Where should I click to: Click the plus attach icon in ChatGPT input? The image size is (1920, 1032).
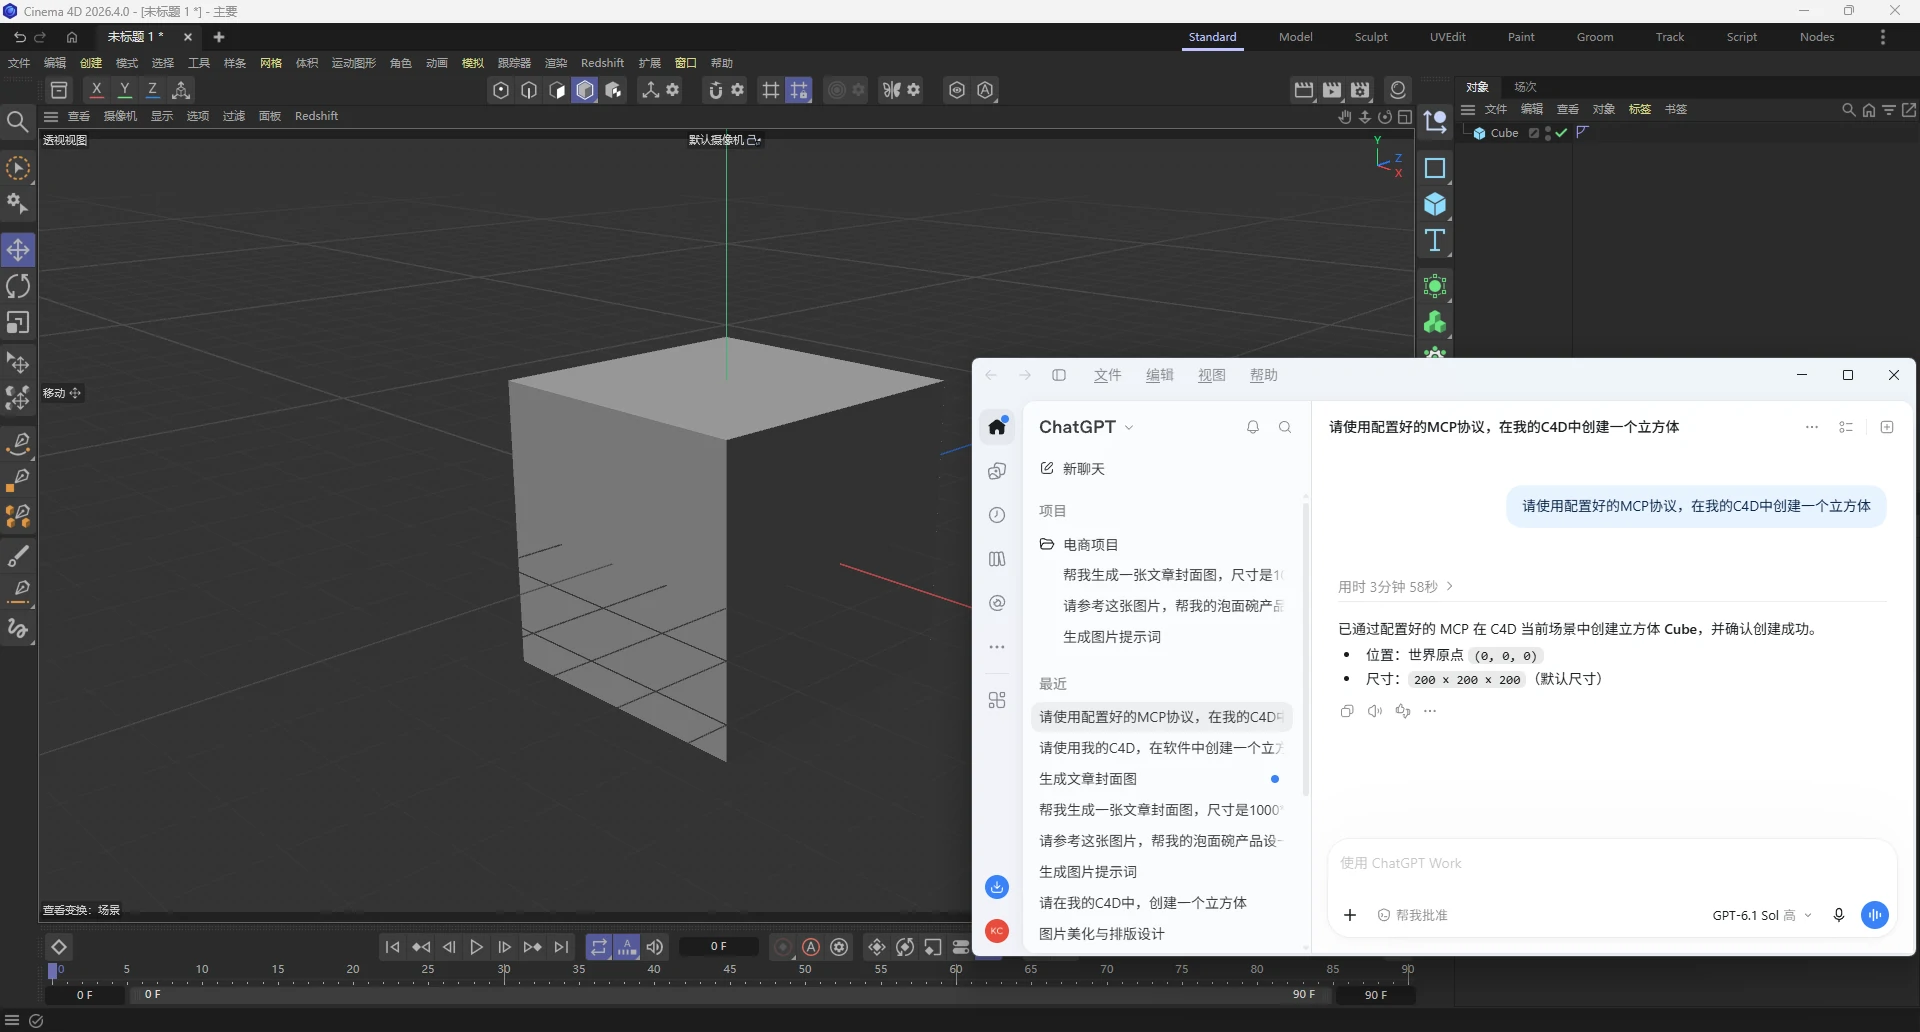(x=1350, y=915)
